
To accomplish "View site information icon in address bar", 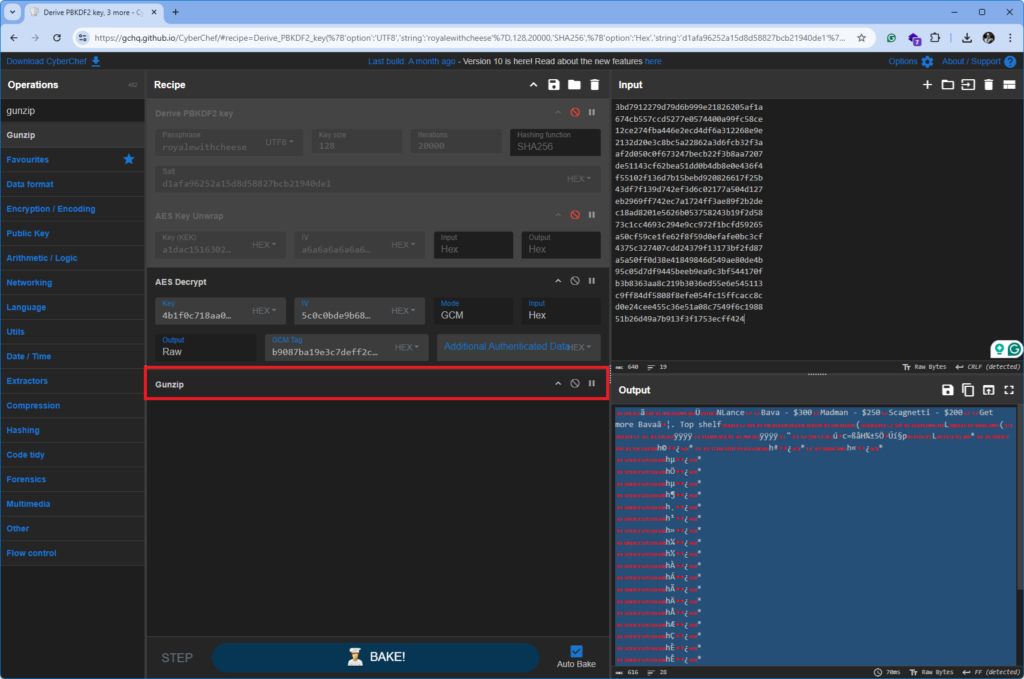I will pyautogui.click(x=82, y=38).
